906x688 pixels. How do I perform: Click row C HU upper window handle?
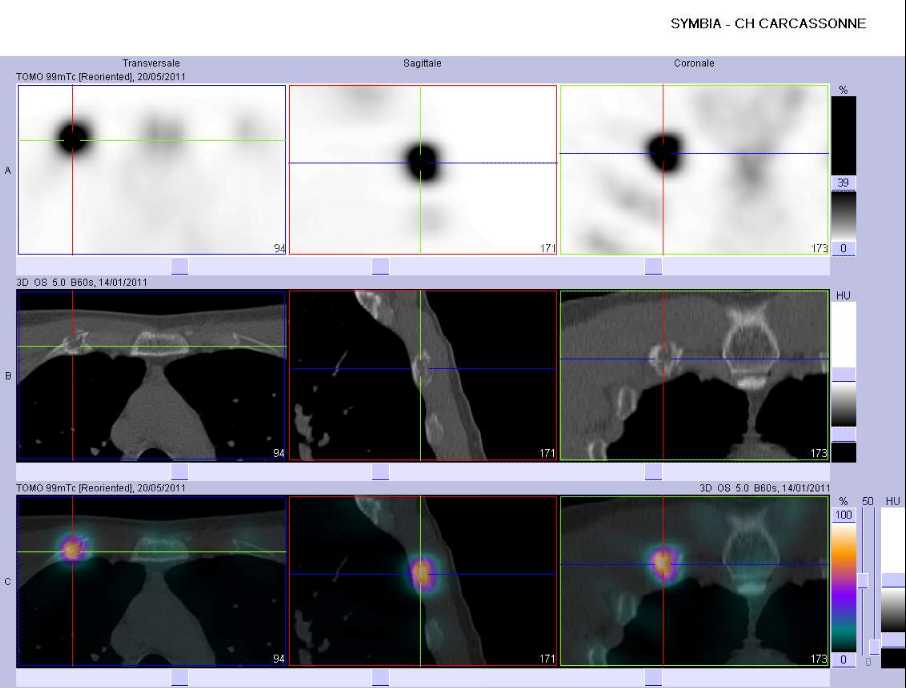(893, 581)
